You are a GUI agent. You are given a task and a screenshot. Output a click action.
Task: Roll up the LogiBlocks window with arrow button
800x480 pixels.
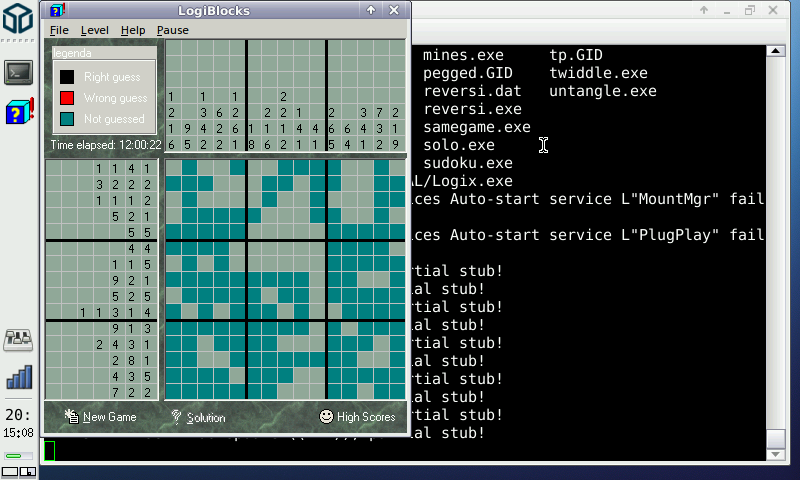[371, 11]
